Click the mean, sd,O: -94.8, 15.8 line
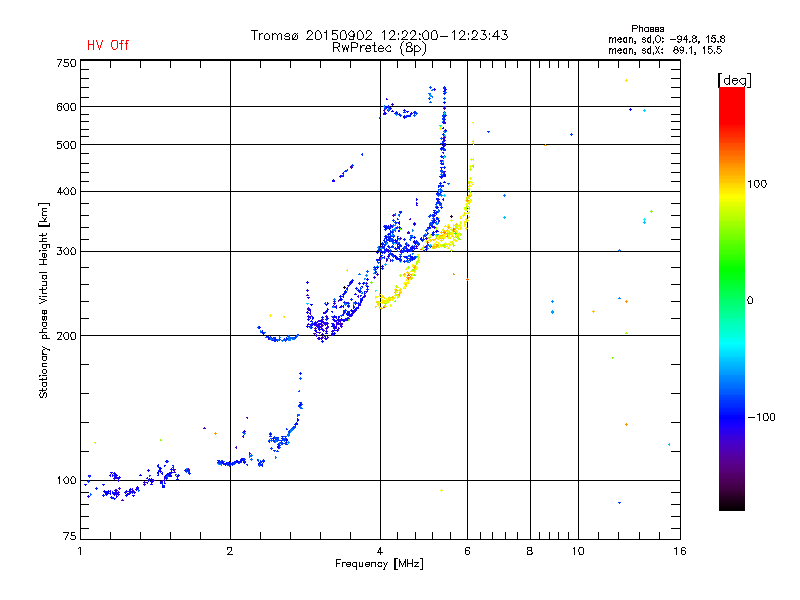This screenshot has height=600, width=800. click(666, 39)
